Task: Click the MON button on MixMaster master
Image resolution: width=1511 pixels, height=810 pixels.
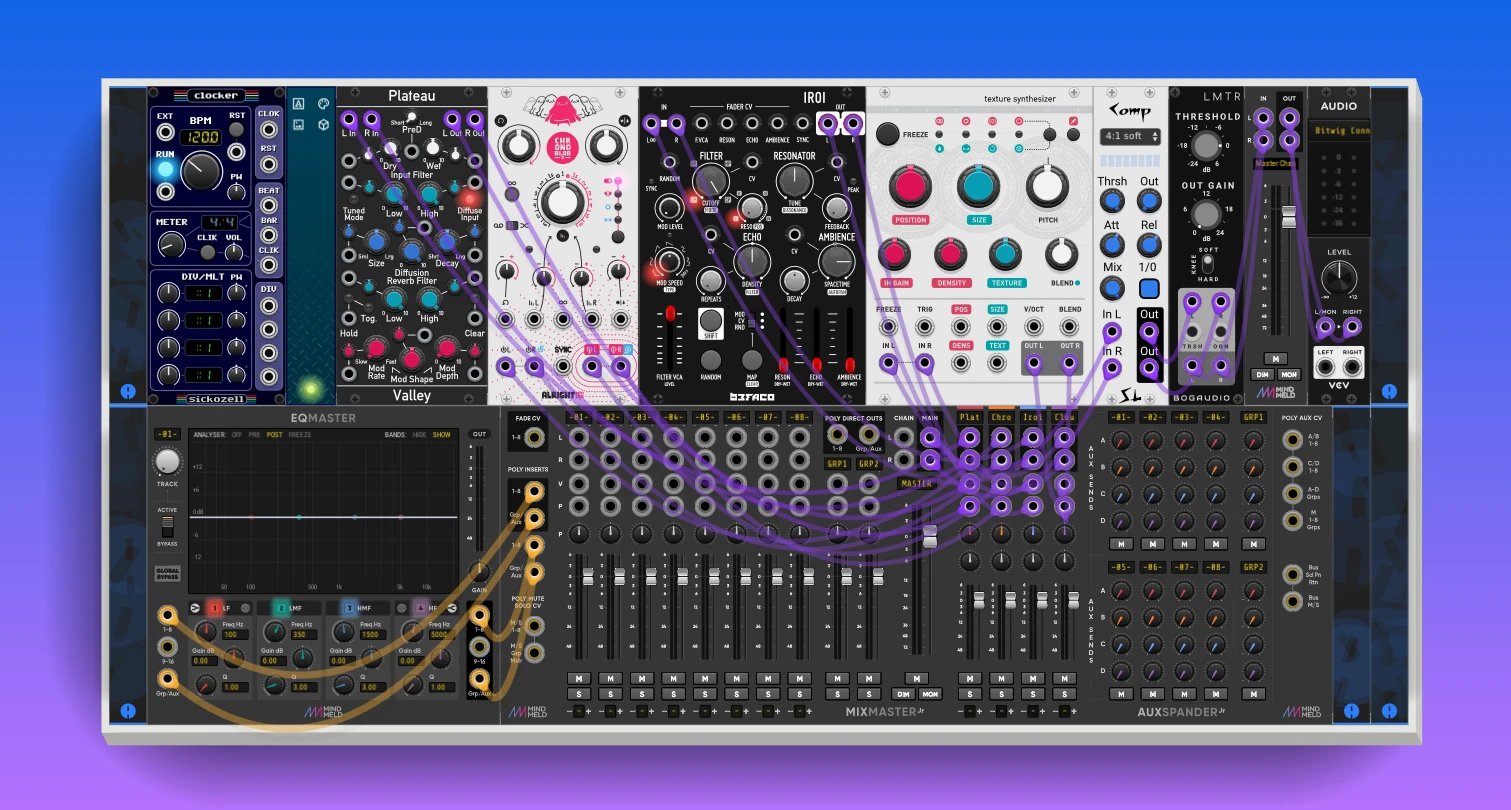Action: coord(931,694)
